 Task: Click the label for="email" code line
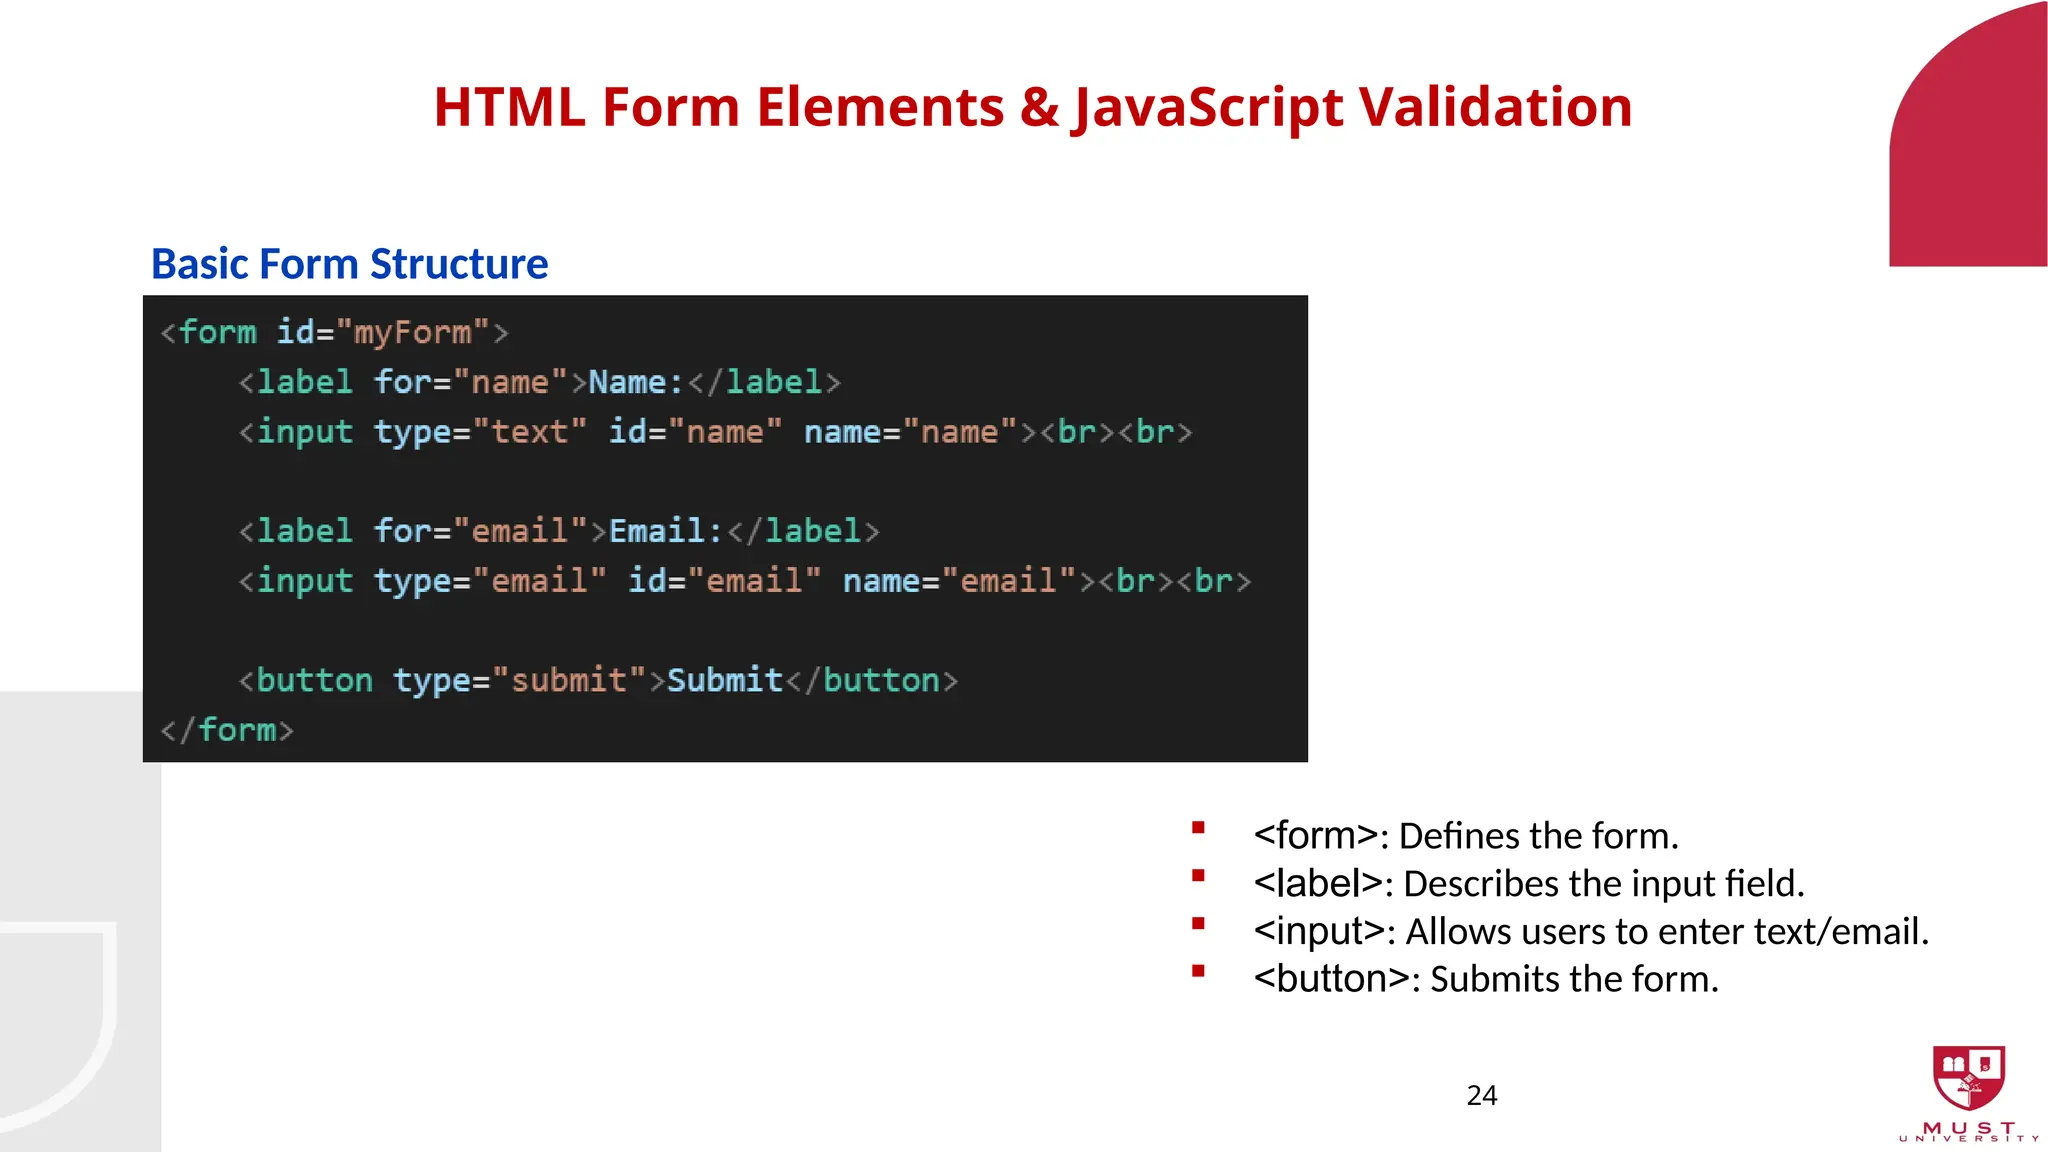559,531
